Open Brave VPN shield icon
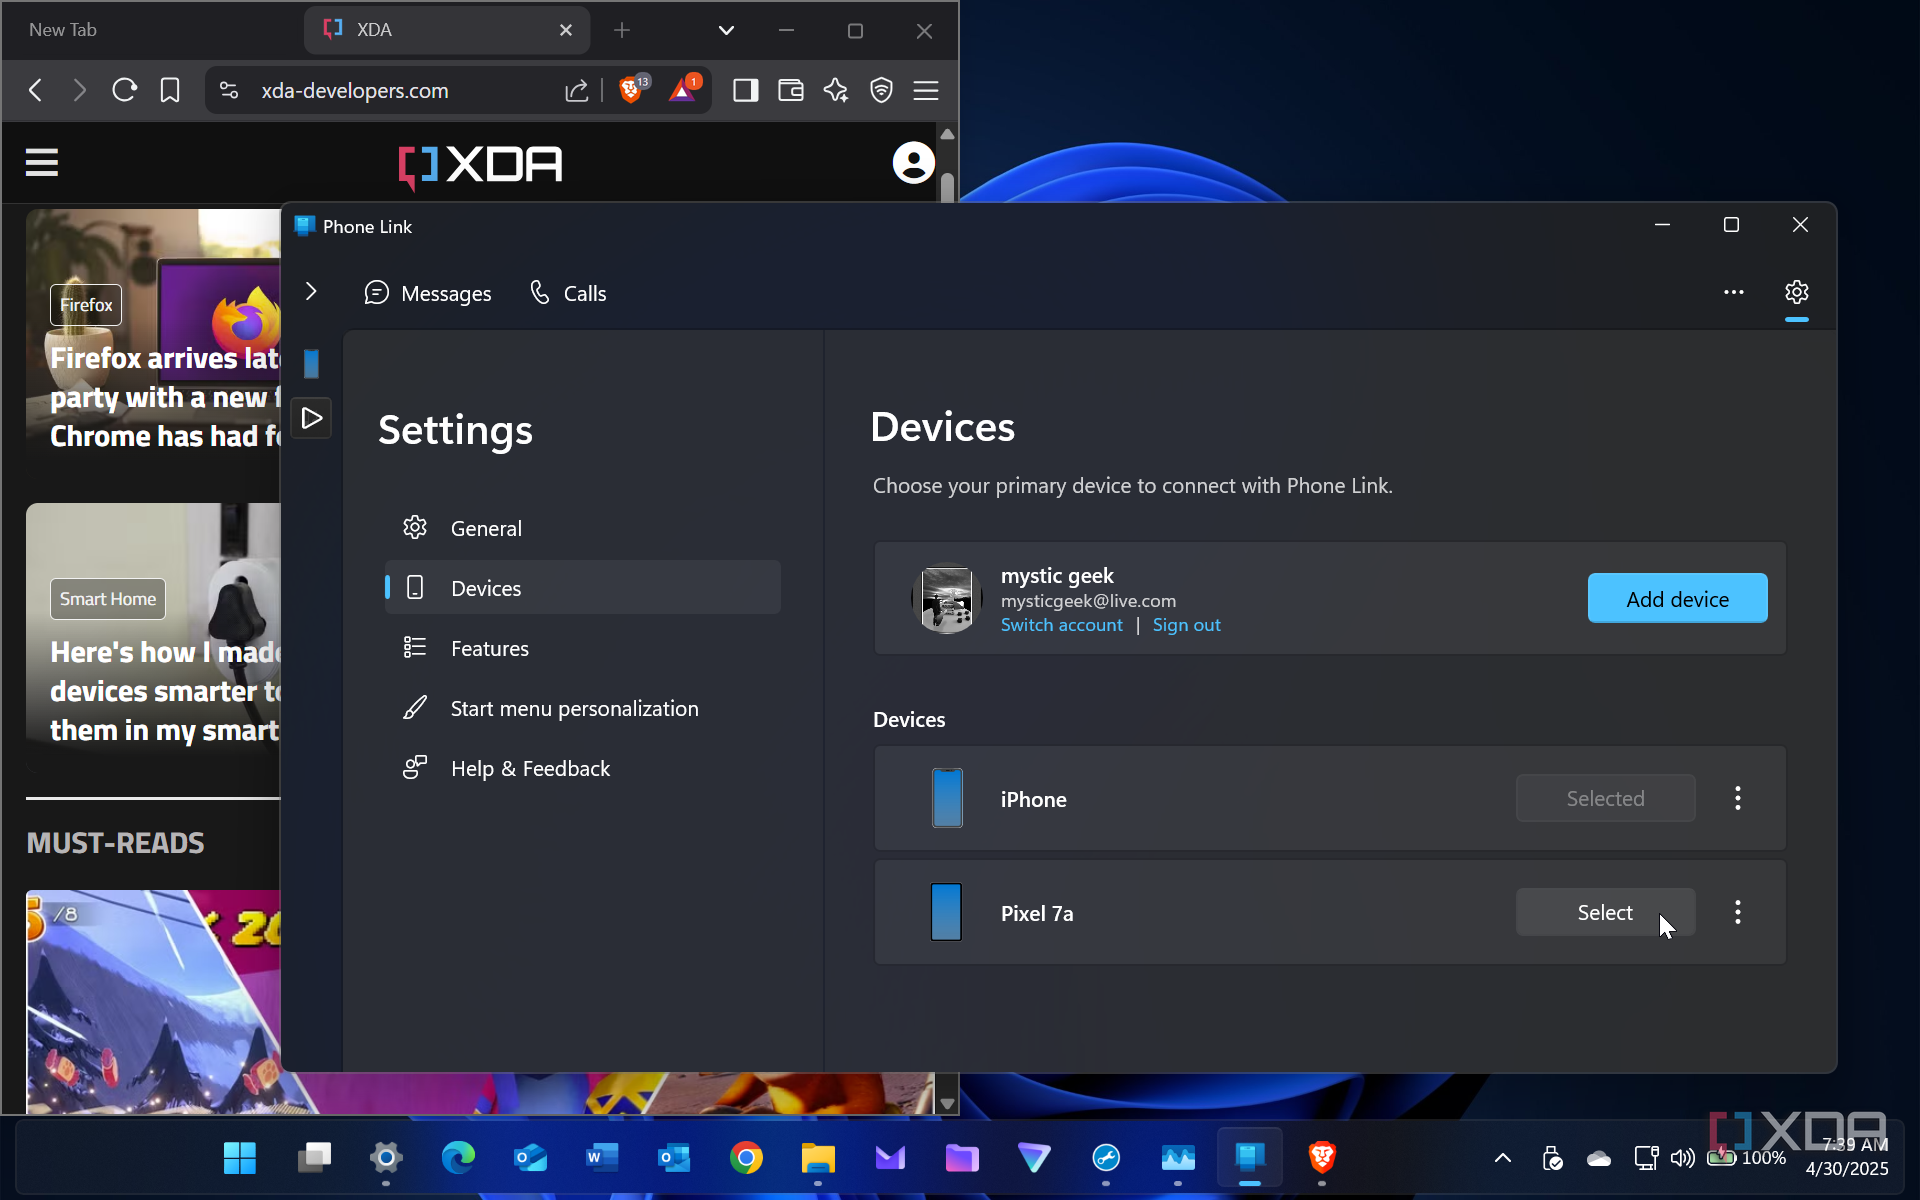The image size is (1920, 1200). (x=881, y=90)
